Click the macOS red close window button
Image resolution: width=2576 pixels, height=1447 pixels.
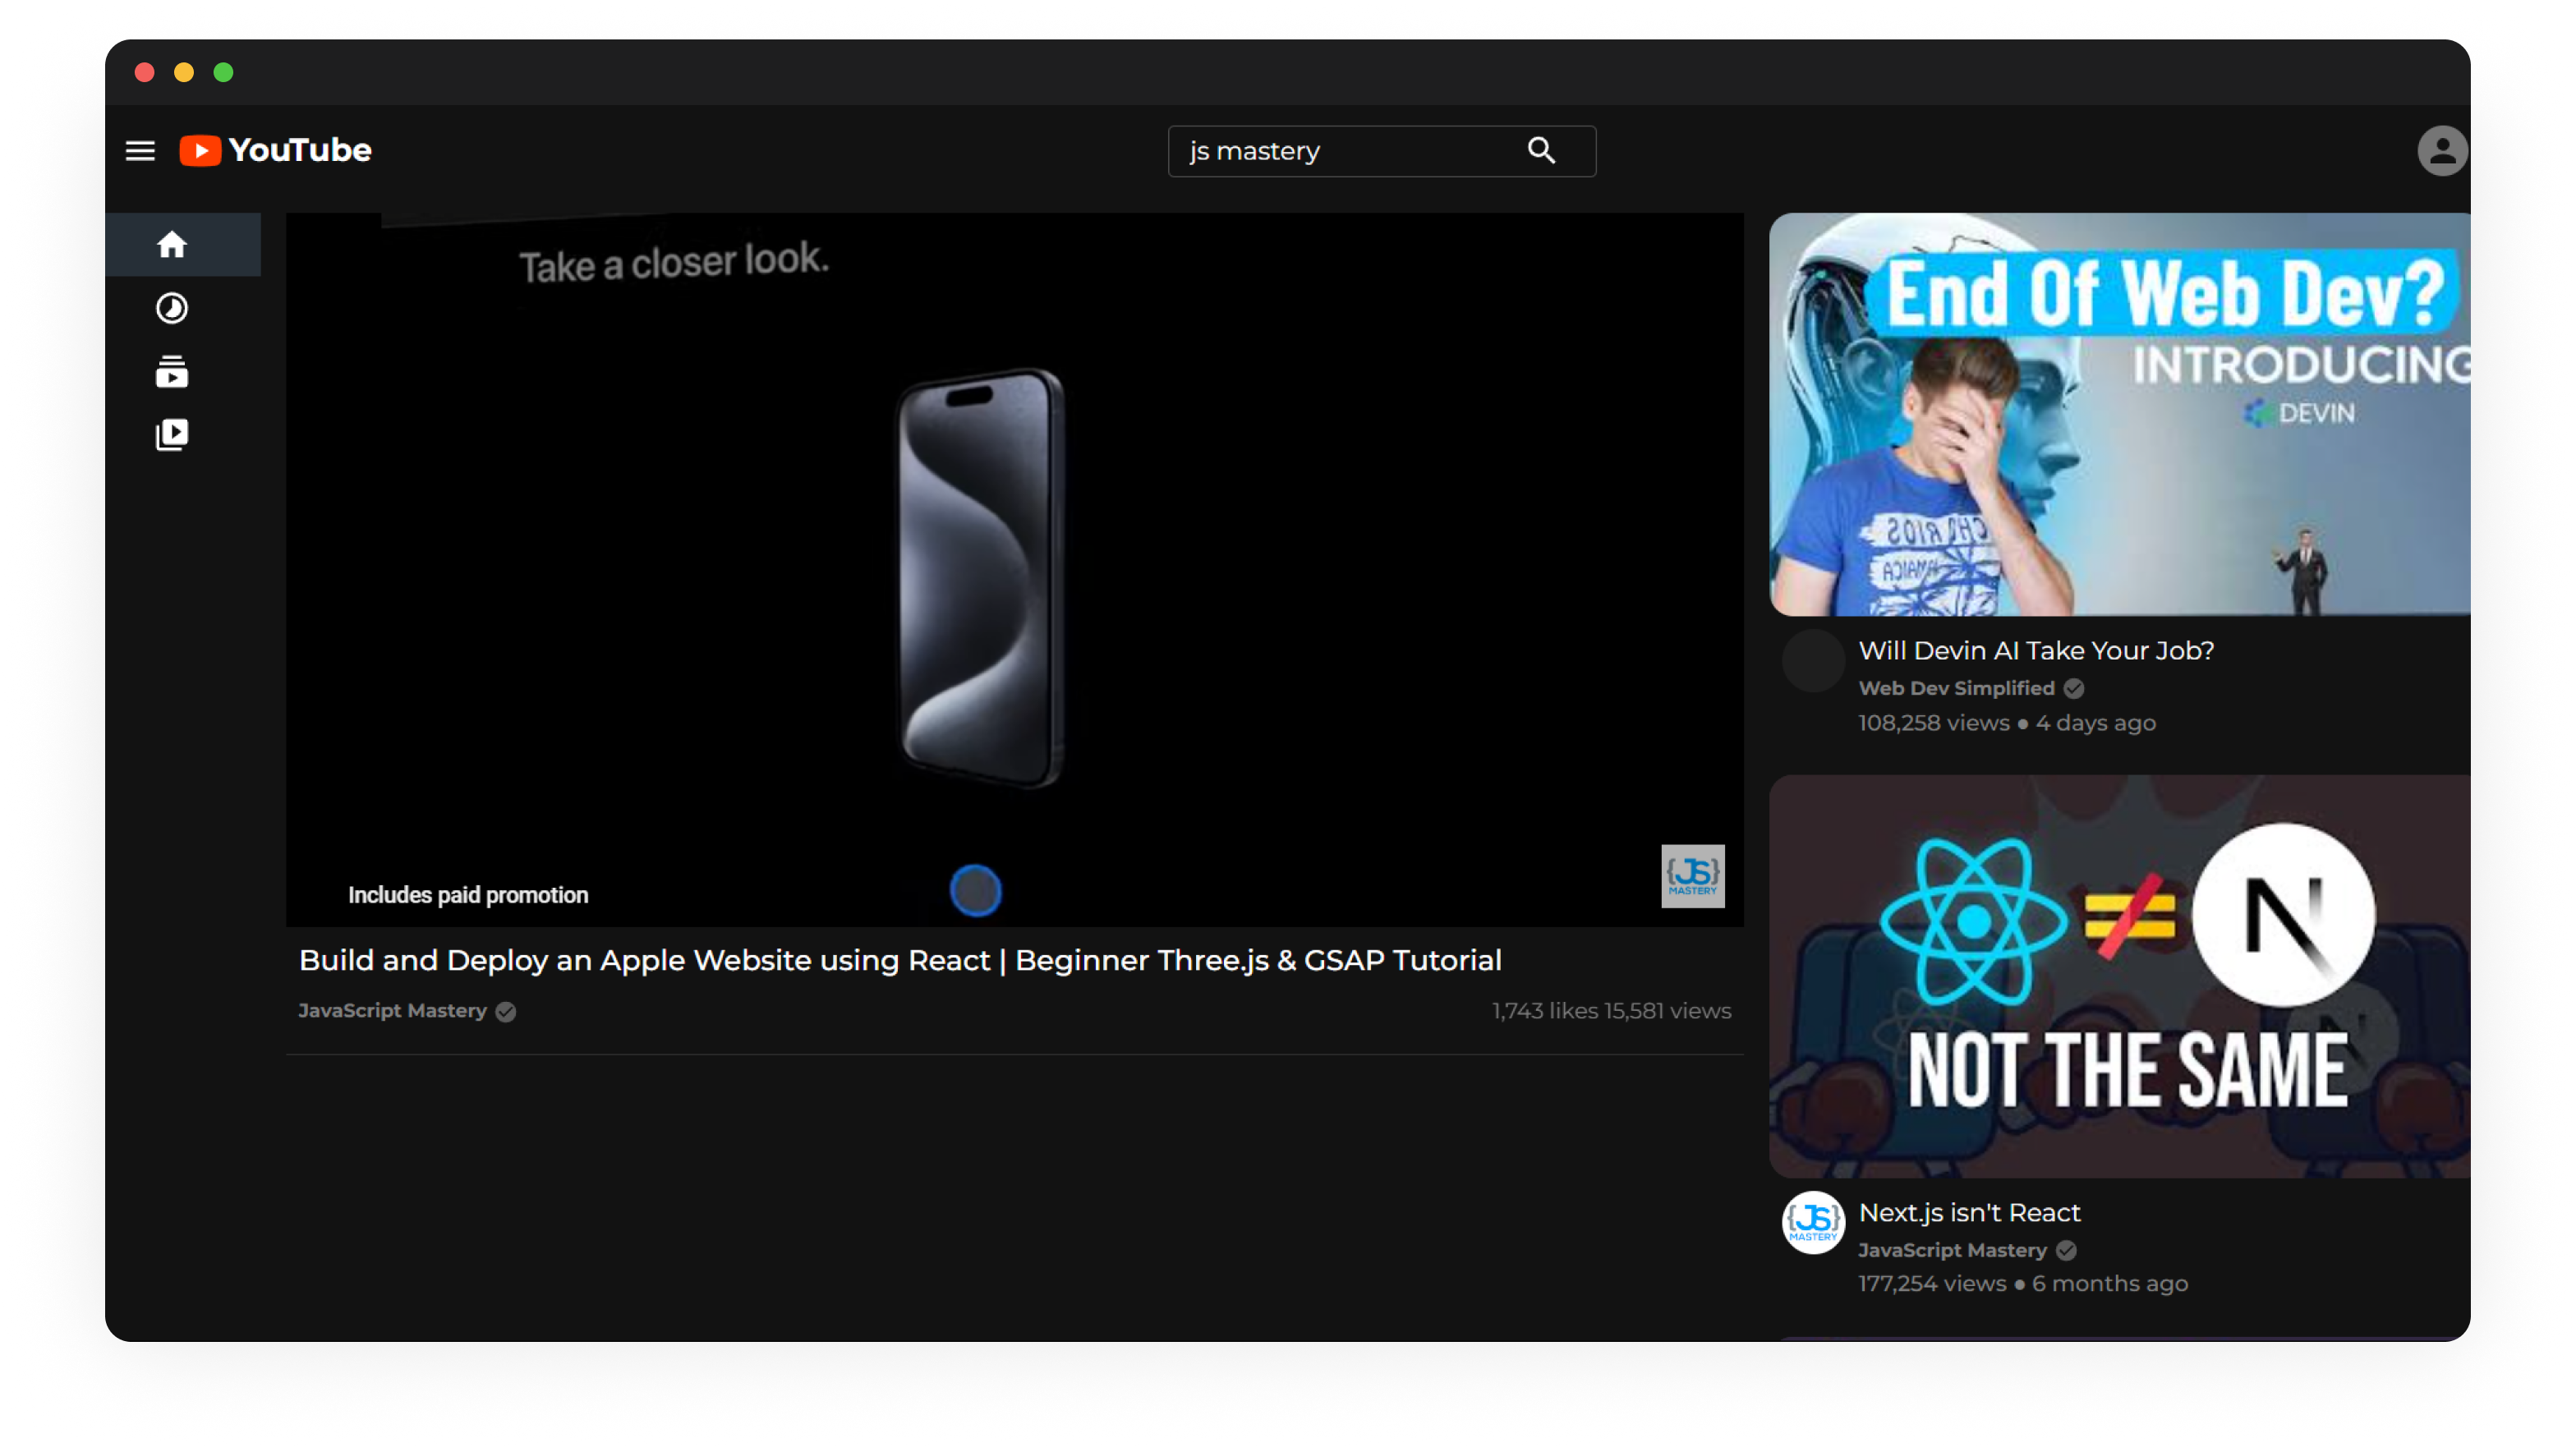144,72
